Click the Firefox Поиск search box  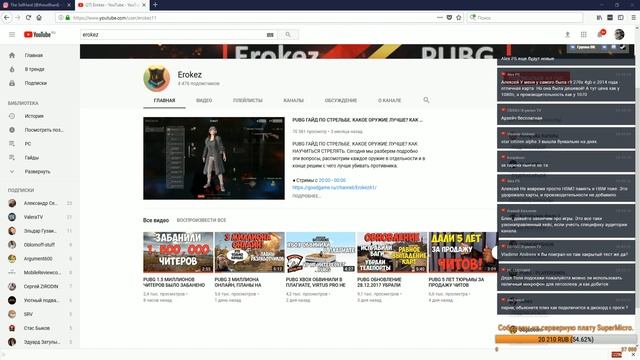coord(525,18)
